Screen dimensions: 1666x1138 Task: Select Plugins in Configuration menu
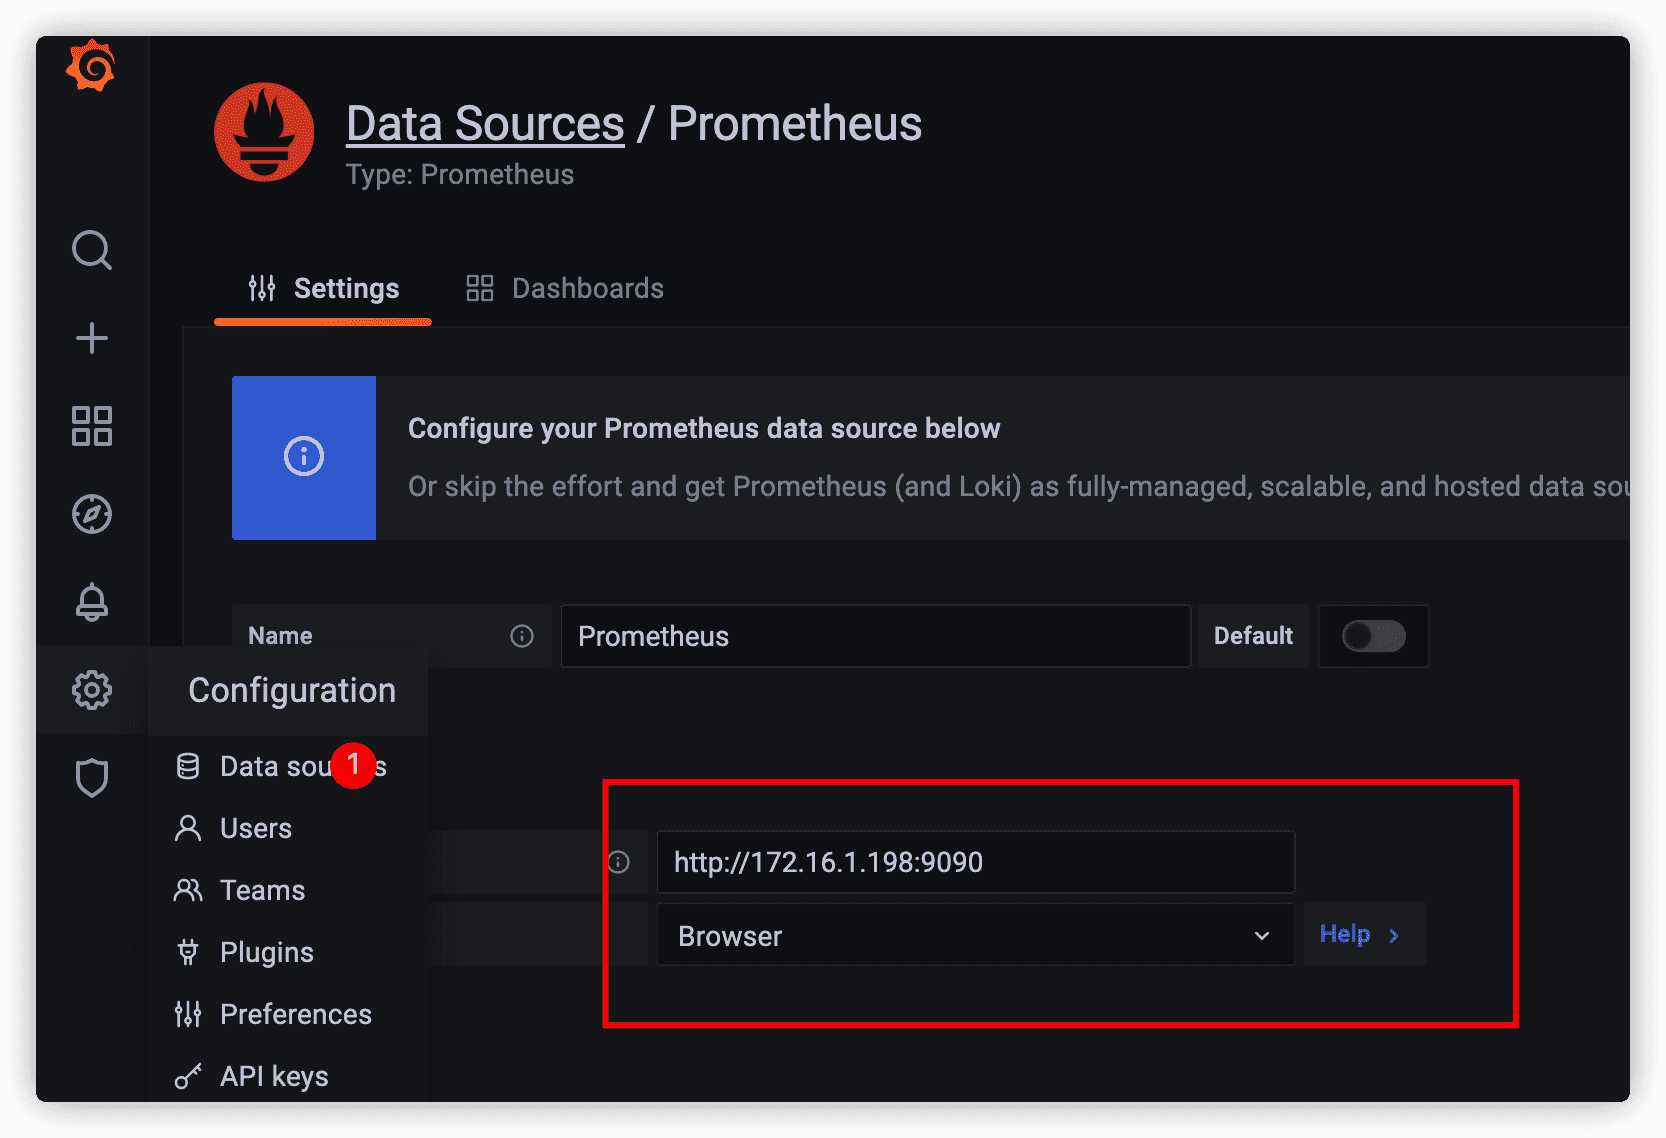coord(245,953)
